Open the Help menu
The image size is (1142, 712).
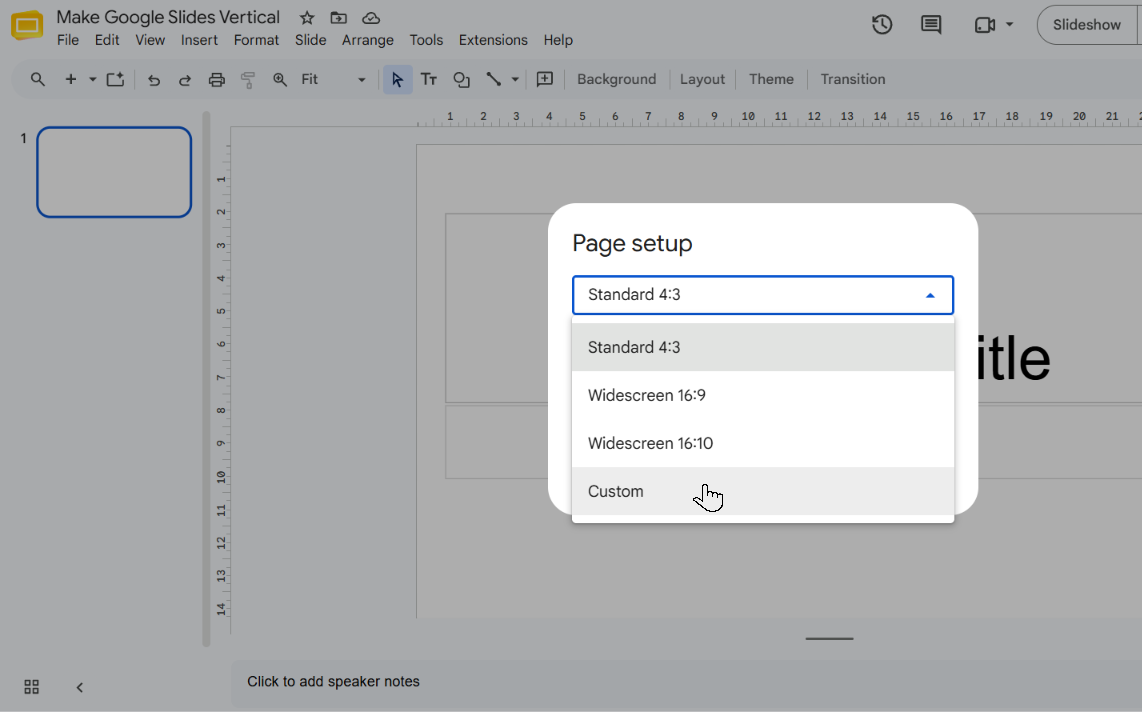(558, 40)
